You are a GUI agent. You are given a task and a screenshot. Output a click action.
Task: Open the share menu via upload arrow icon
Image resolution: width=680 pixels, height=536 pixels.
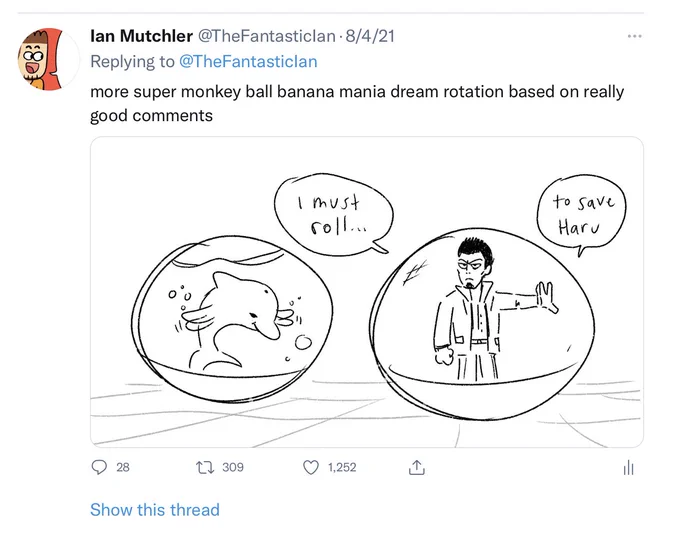417,467
